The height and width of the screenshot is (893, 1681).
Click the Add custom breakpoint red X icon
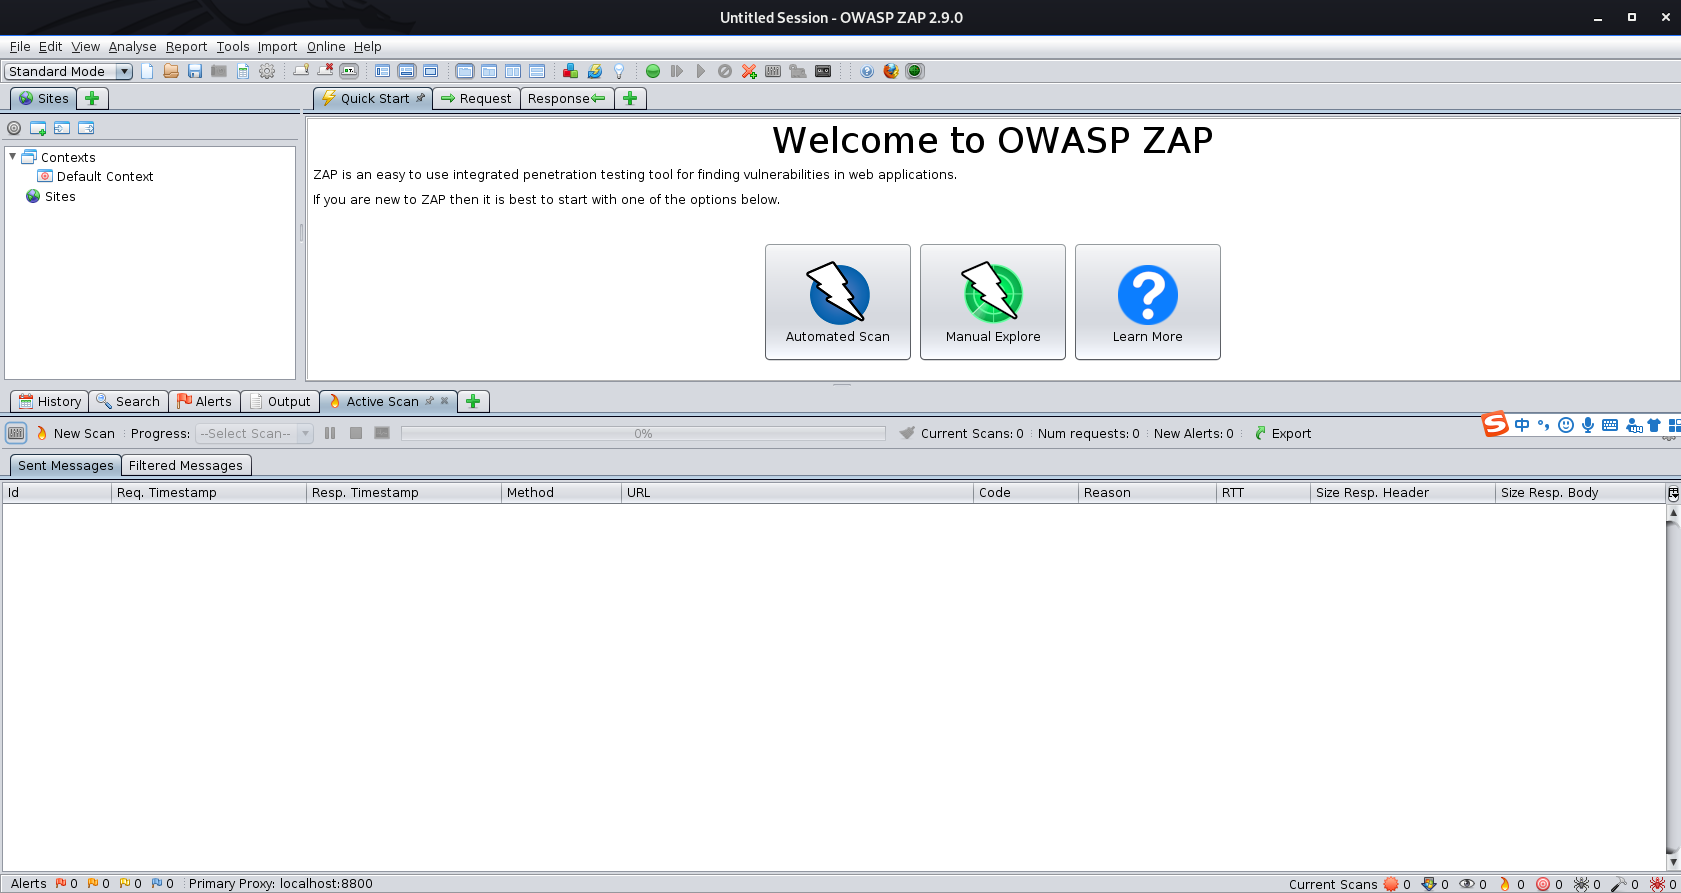749,71
